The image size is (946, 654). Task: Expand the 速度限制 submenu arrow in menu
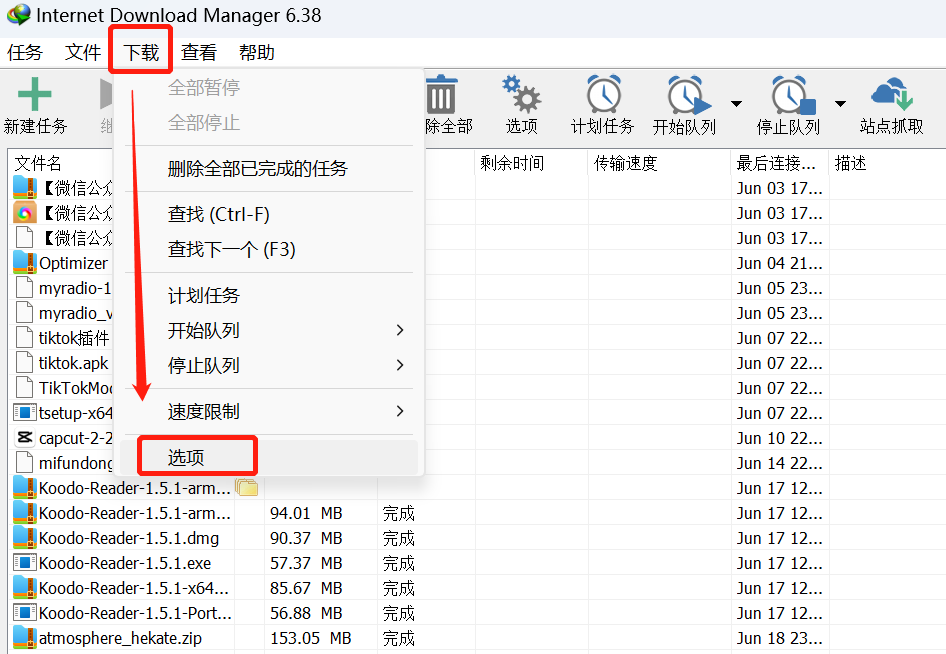tap(399, 411)
